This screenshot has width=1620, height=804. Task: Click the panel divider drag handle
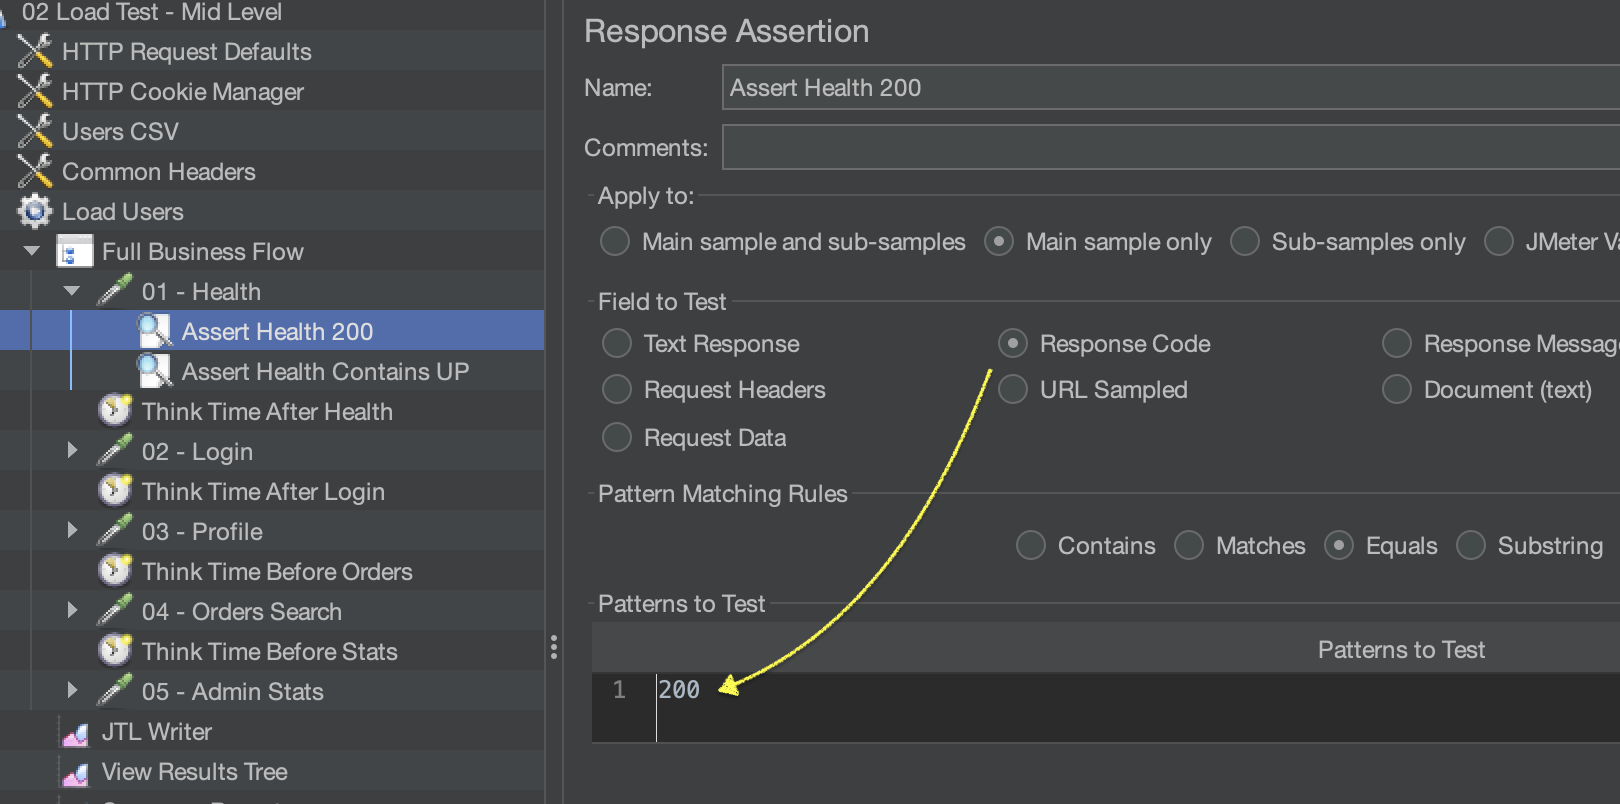[553, 647]
